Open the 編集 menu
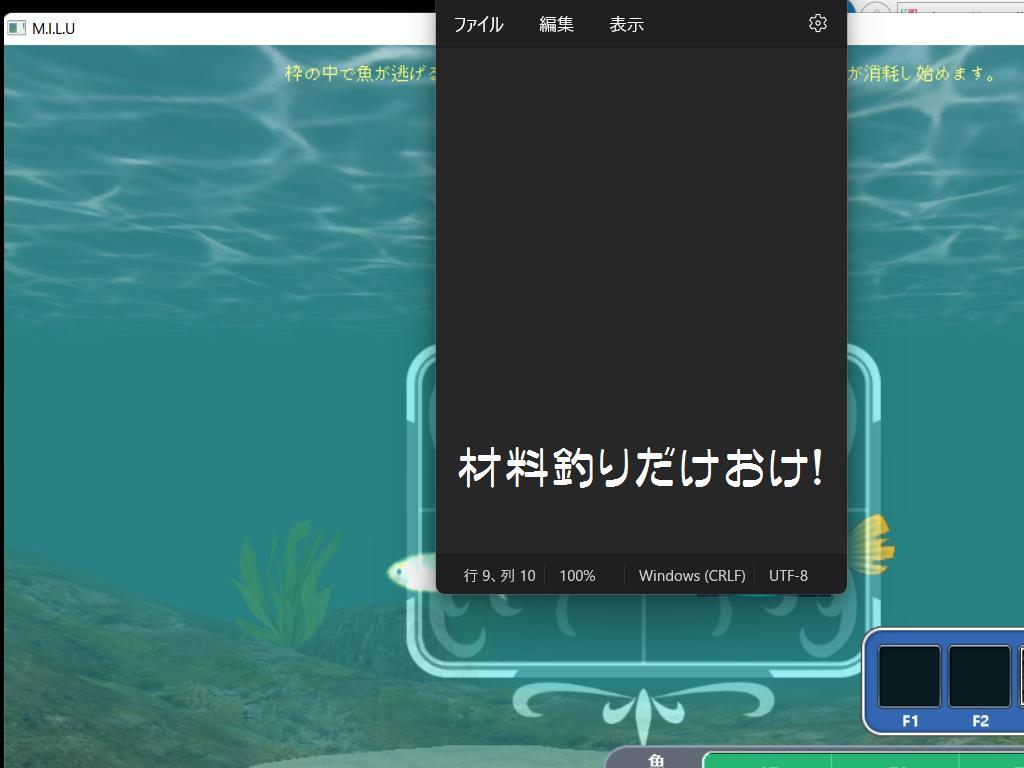1024x768 pixels. 556,24
